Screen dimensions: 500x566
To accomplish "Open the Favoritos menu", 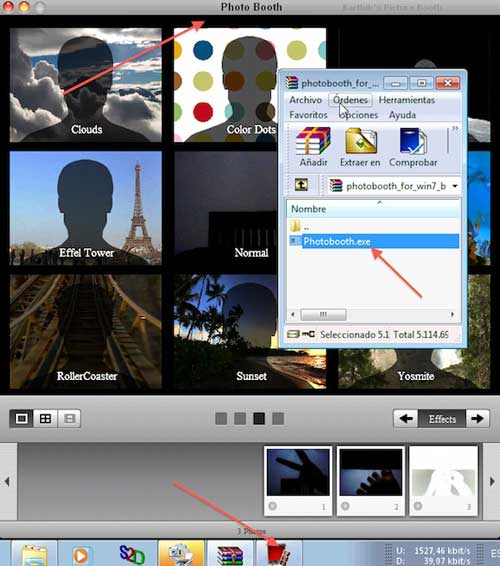I will point(308,115).
